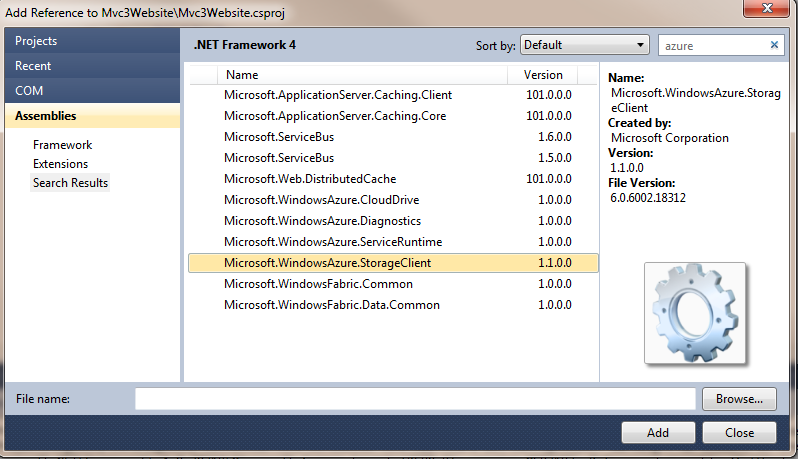Click version 101.0.0.0 cell for DistributedCache

(x=549, y=179)
